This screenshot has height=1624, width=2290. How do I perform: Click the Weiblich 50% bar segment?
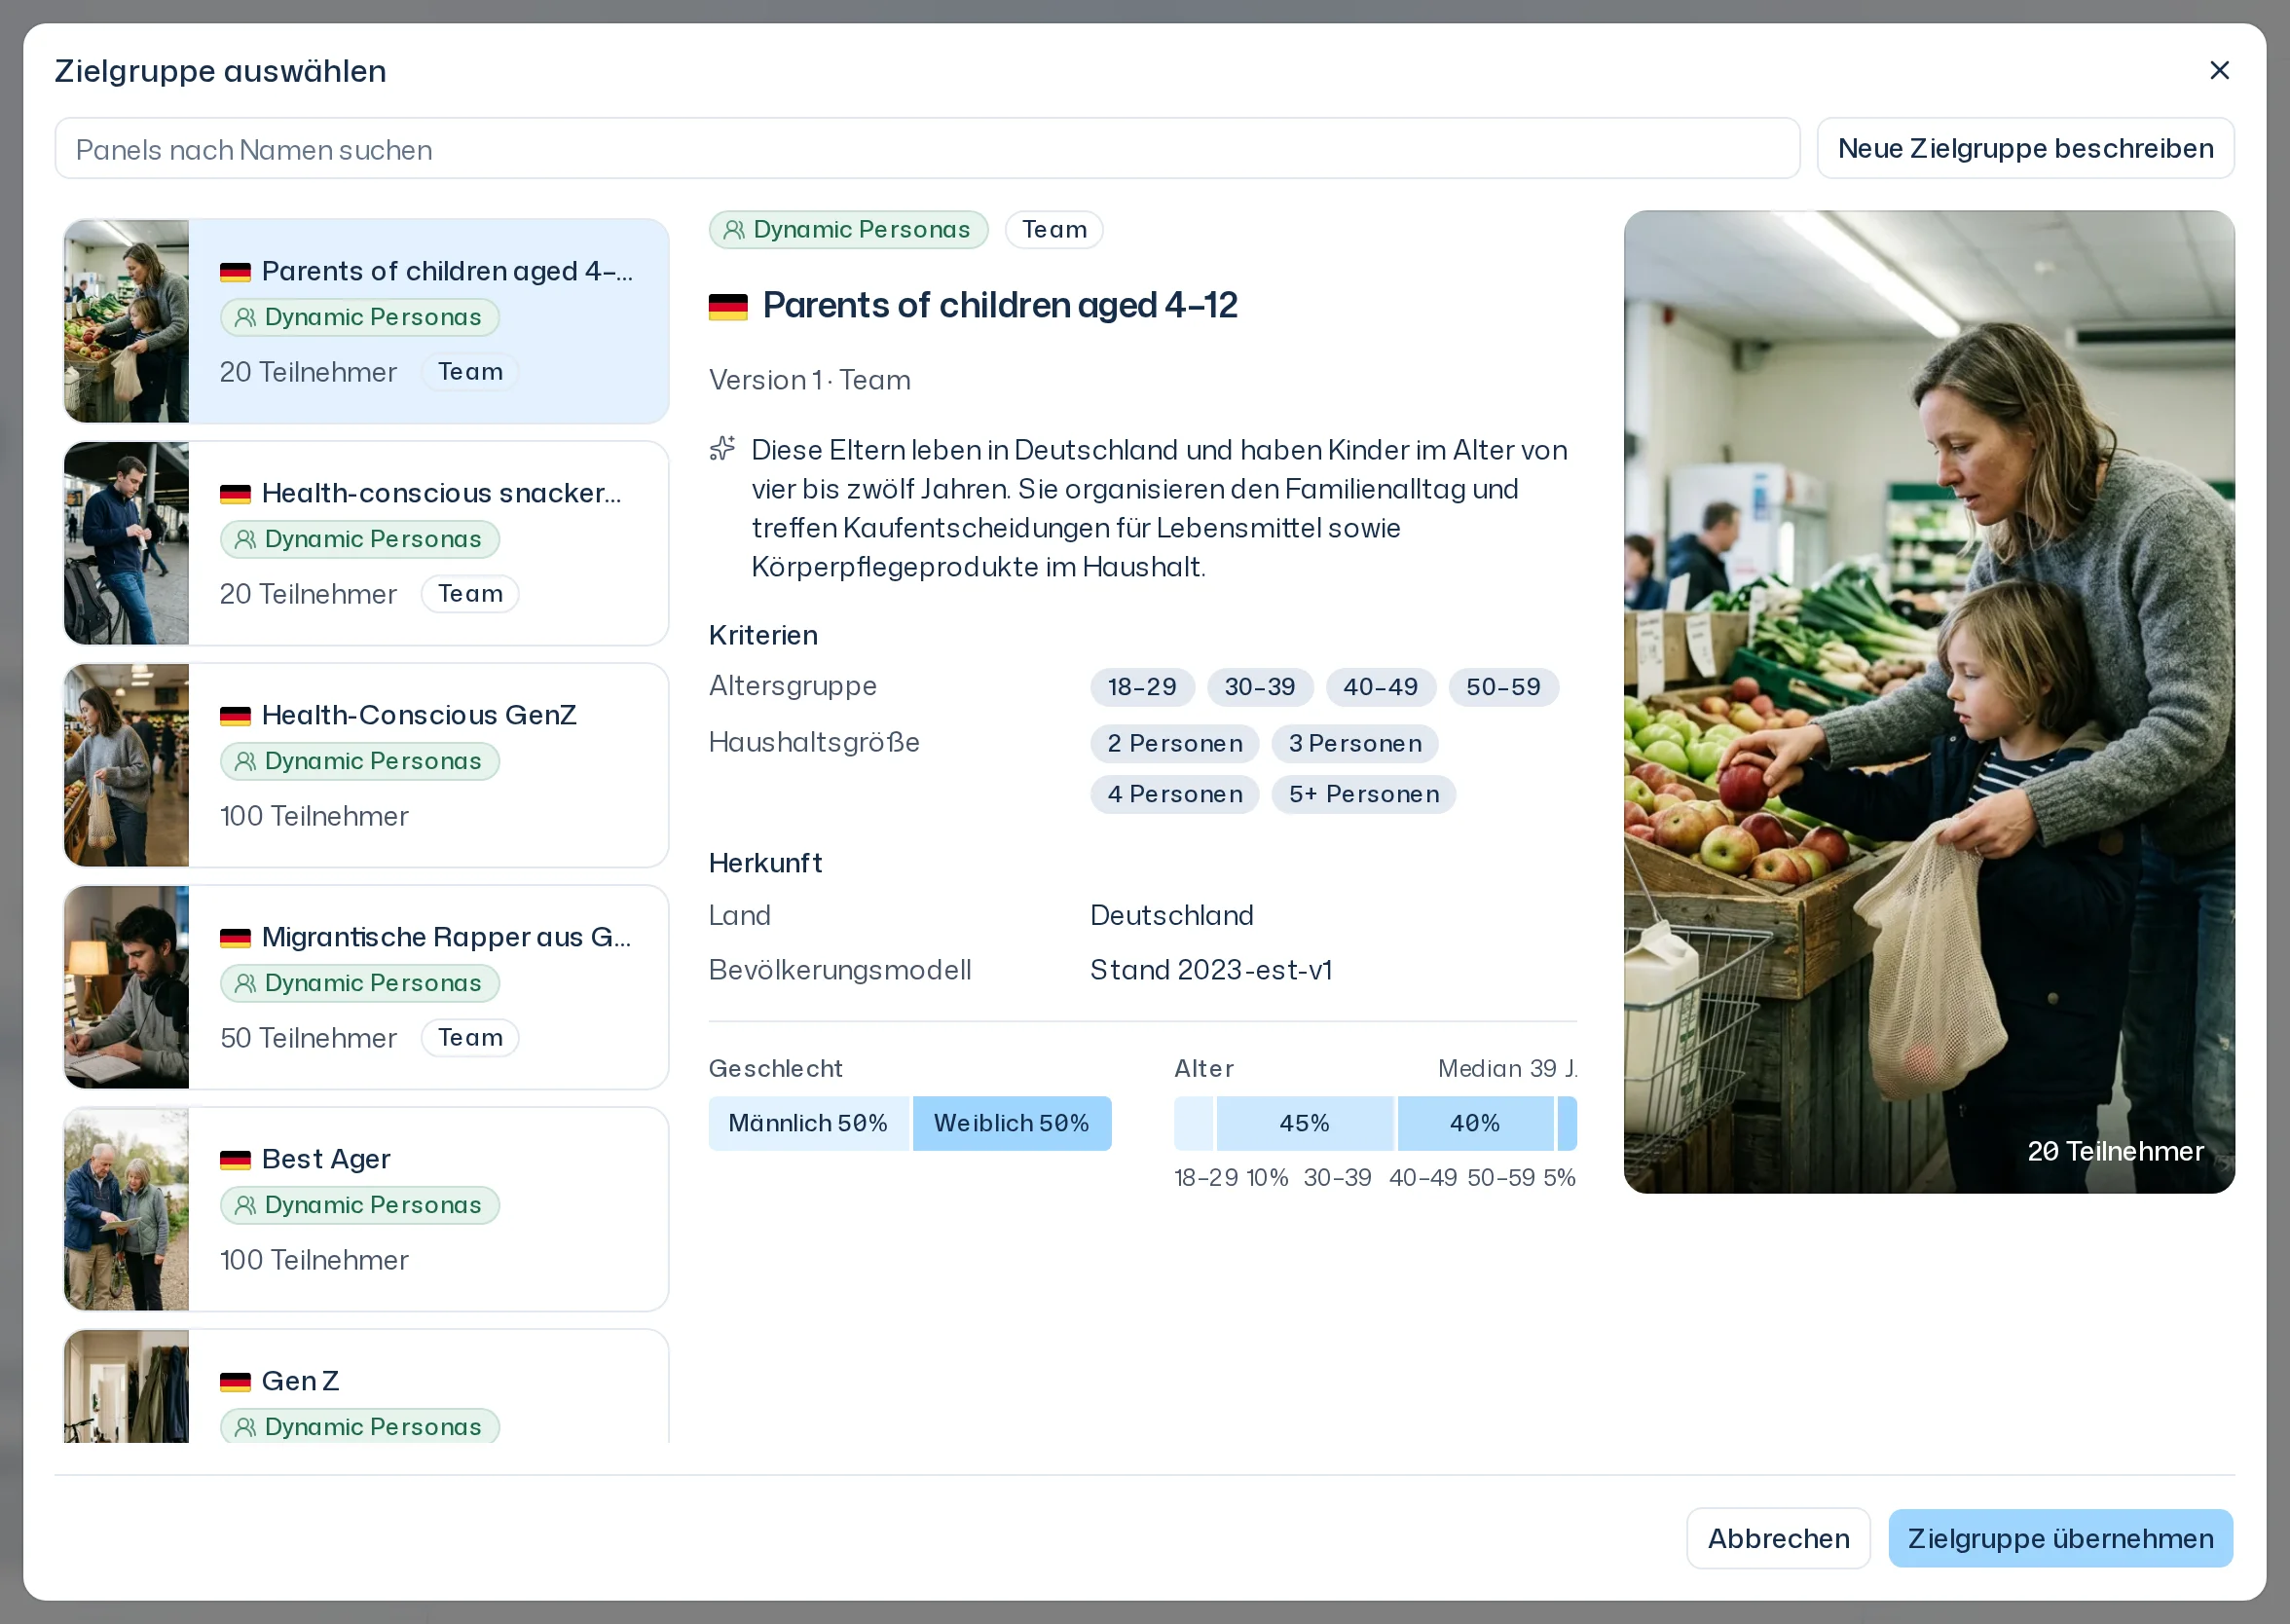[x=1011, y=1123]
